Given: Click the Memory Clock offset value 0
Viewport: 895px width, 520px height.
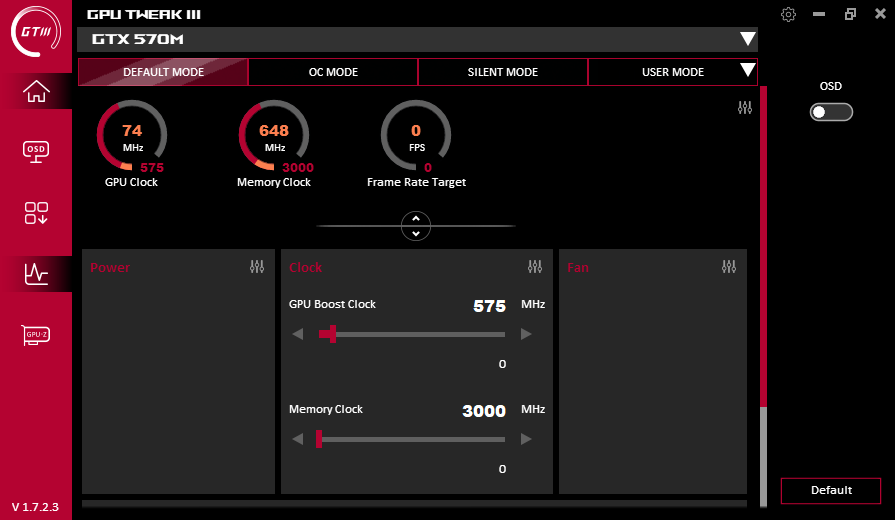Looking at the screenshot, I should (502, 469).
